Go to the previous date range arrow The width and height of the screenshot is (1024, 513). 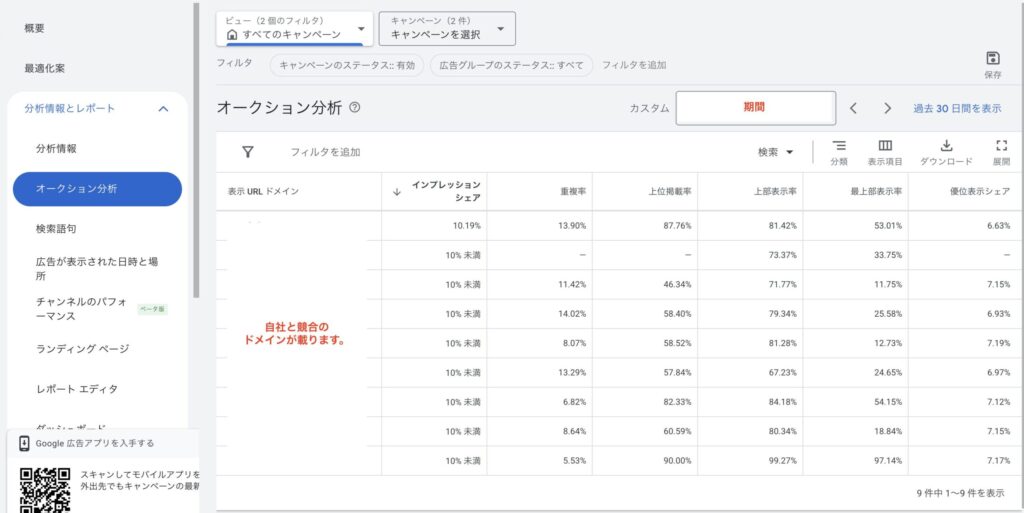[853, 108]
